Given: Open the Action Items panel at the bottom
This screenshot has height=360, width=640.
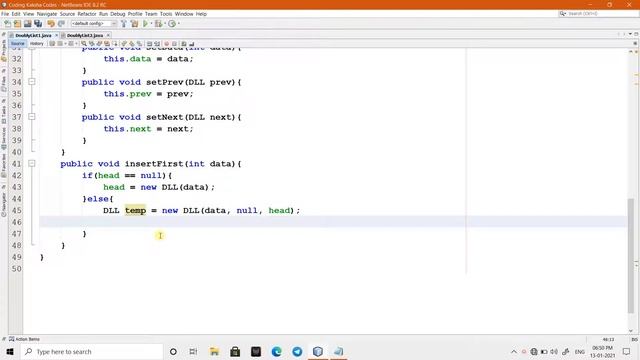Looking at the screenshot, I should click(x=24, y=339).
